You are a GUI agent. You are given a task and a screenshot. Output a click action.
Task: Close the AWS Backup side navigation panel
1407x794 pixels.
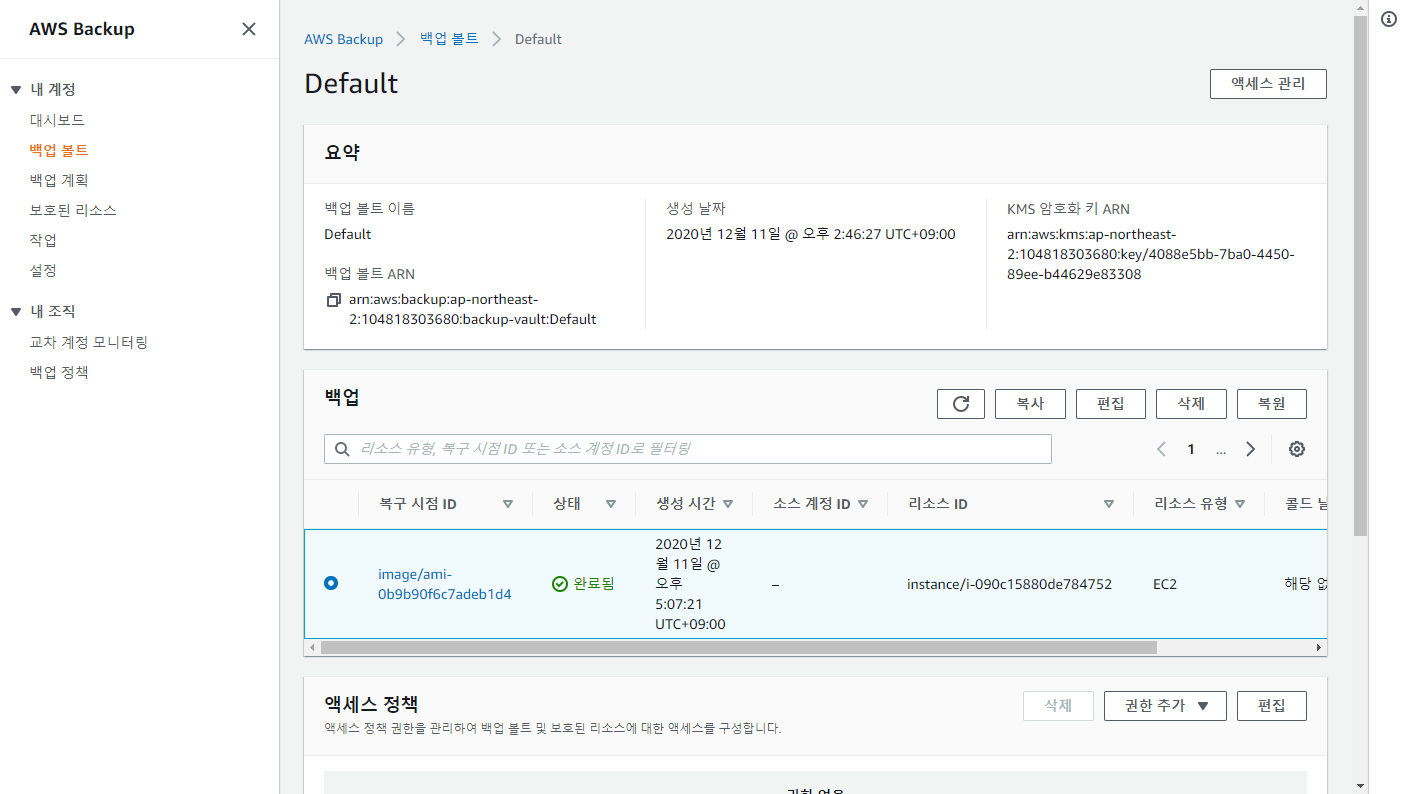tap(249, 29)
